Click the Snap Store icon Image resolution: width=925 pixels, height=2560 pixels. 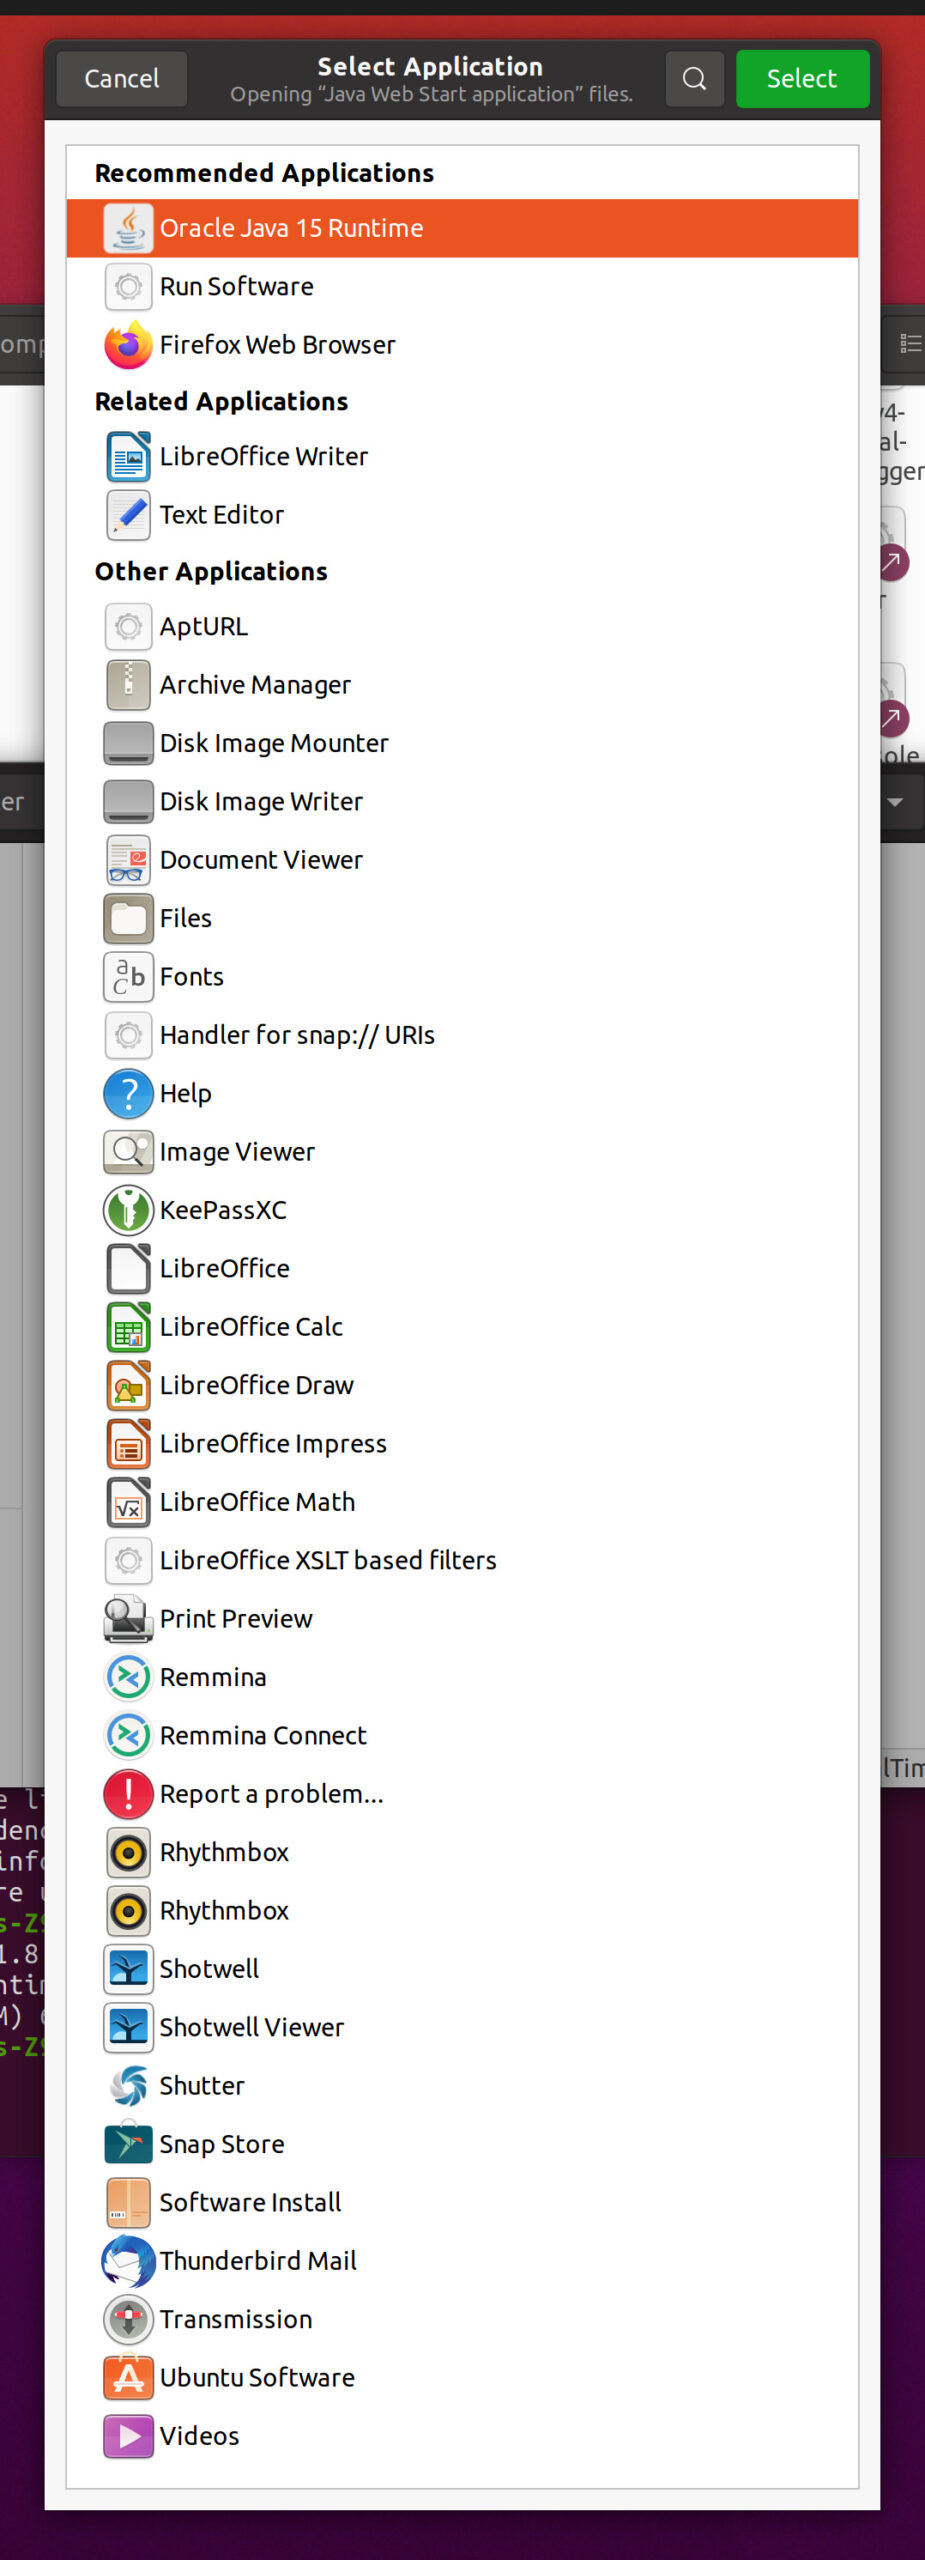(128, 2143)
